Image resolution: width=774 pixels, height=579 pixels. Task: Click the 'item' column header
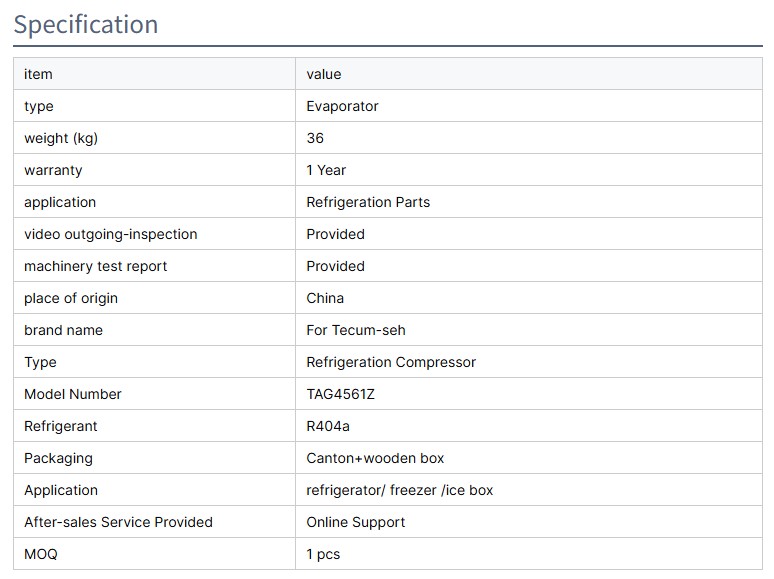tap(38, 74)
